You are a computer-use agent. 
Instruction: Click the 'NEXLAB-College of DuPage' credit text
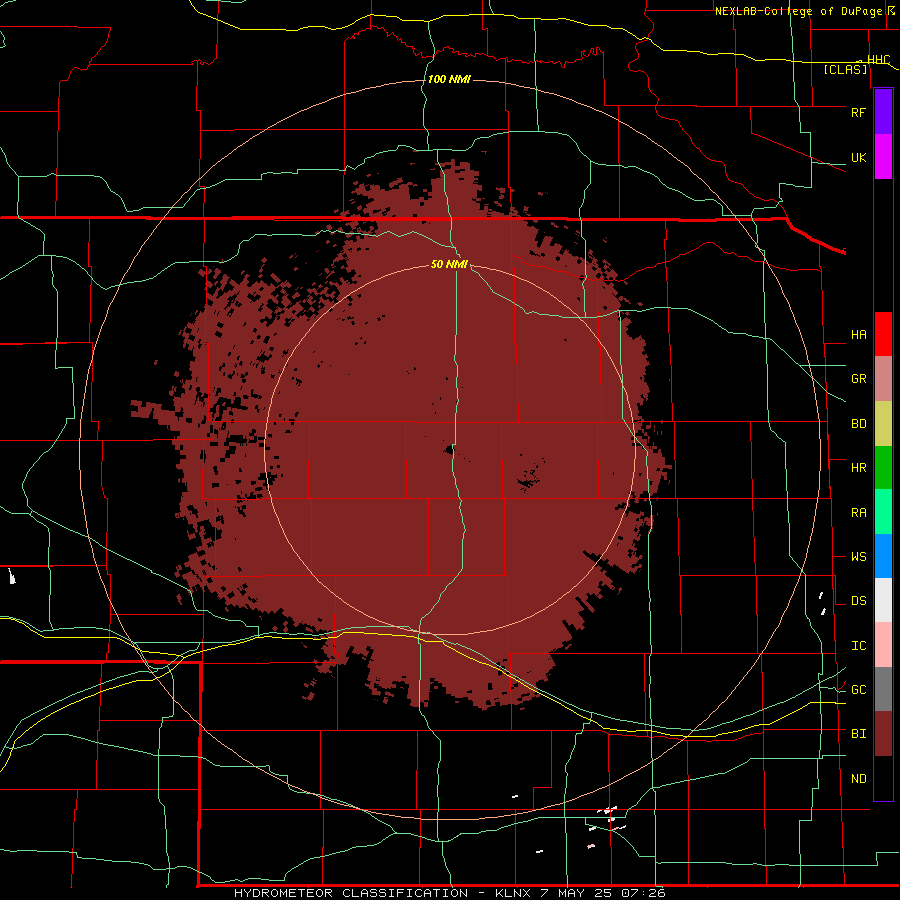[x=798, y=11]
